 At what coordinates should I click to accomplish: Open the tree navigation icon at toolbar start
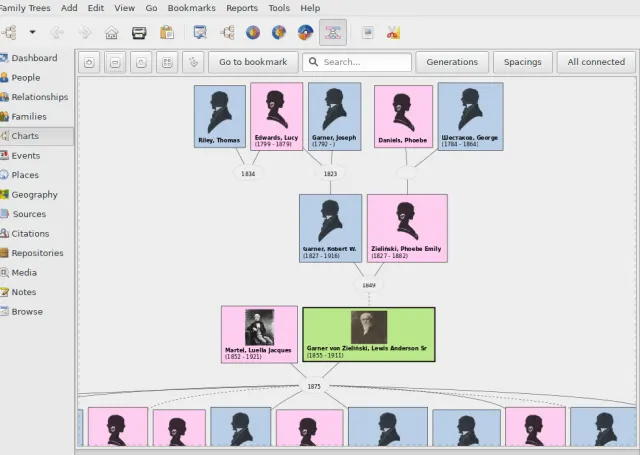[x=9, y=32]
